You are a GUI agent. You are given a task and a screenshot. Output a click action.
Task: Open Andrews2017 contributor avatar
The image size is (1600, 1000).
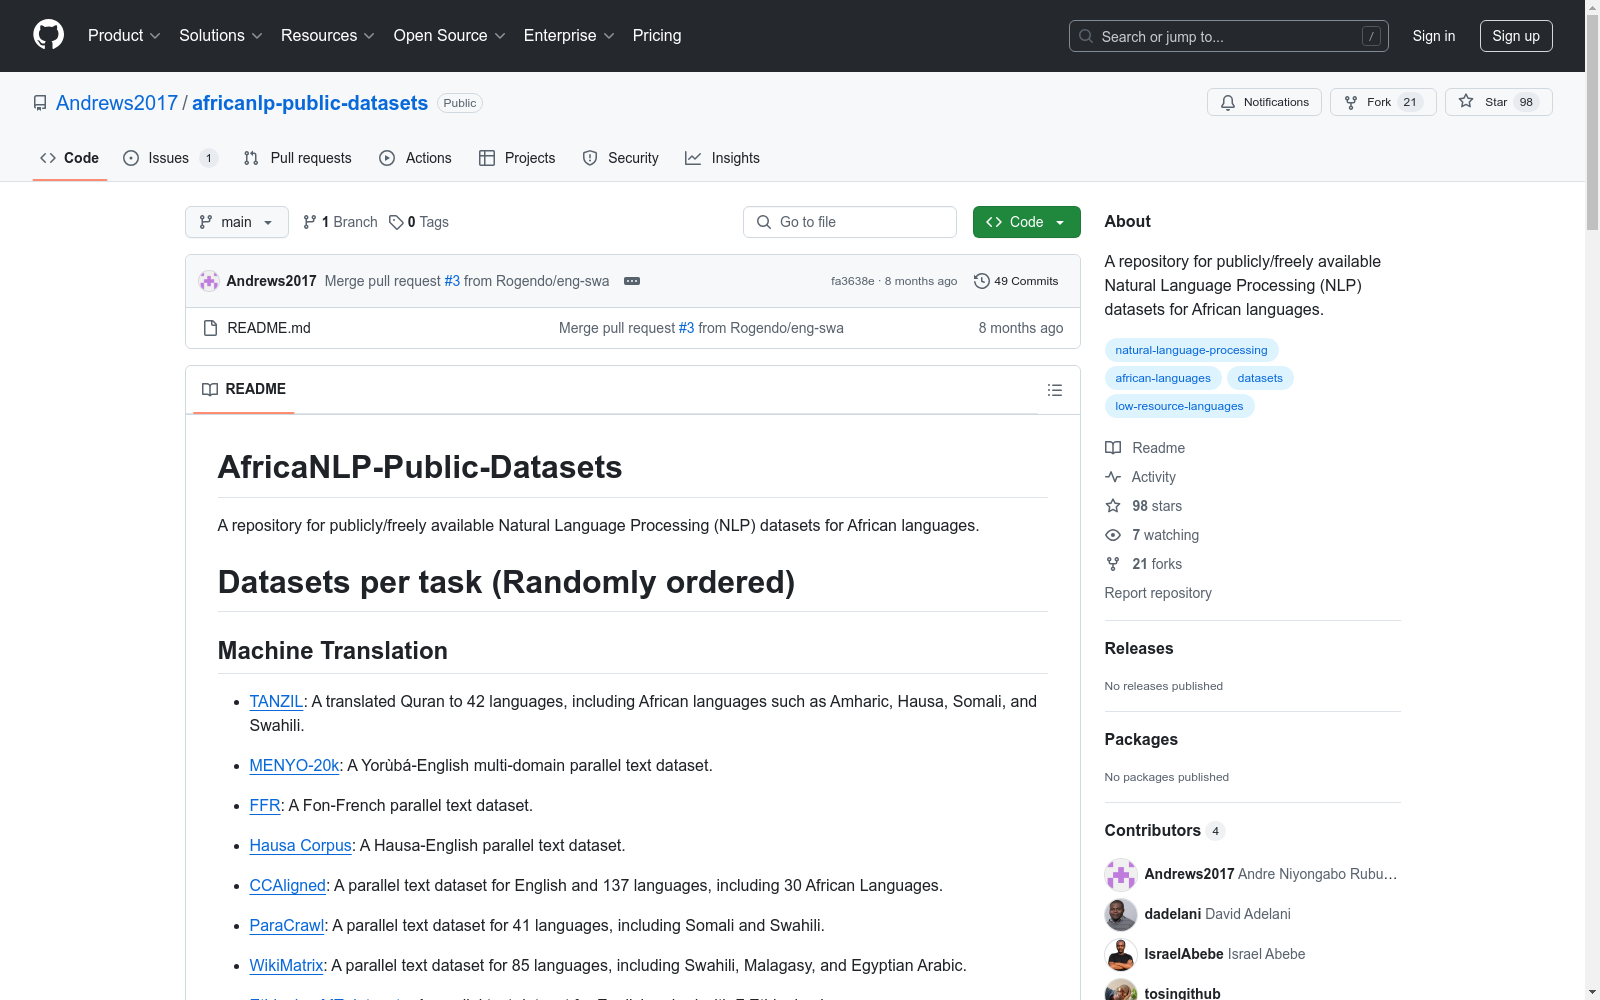(x=1121, y=874)
